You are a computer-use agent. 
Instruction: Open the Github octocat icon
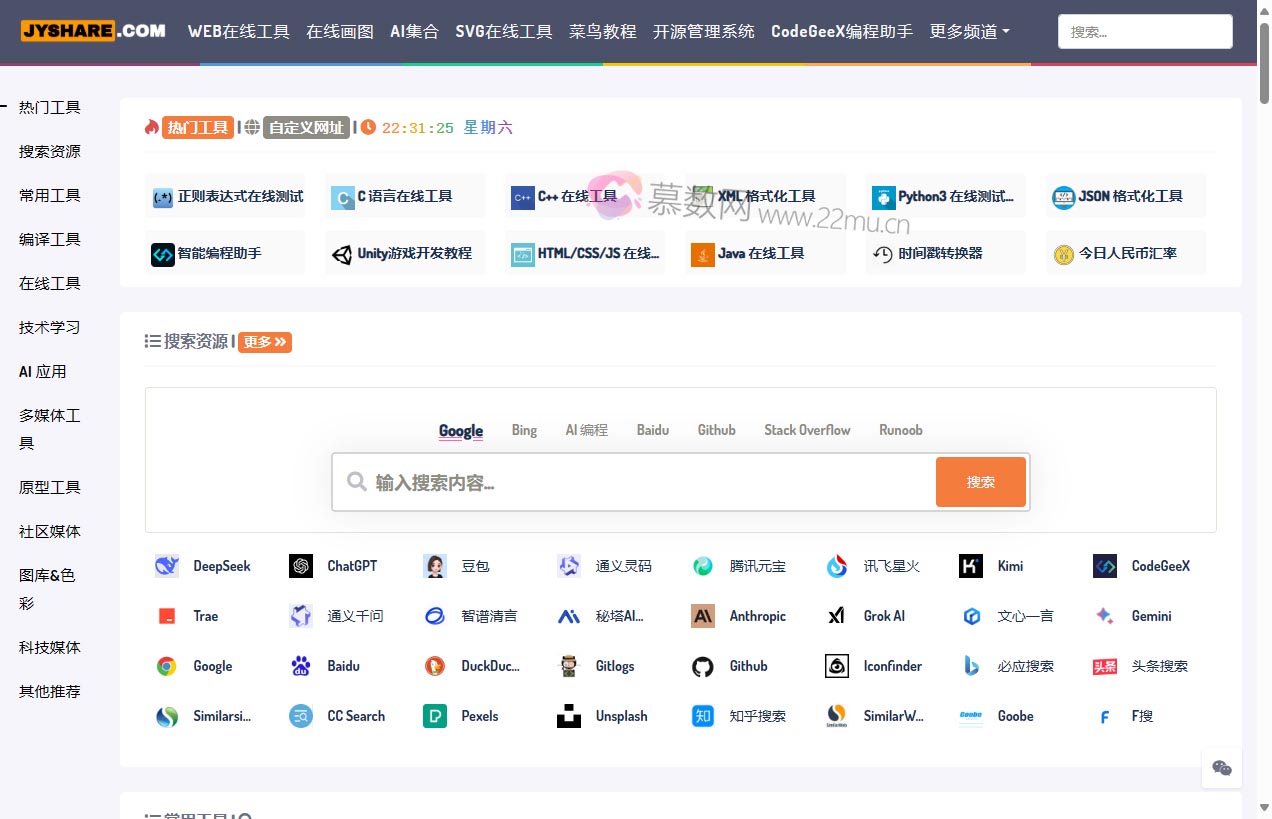[x=703, y=666]
